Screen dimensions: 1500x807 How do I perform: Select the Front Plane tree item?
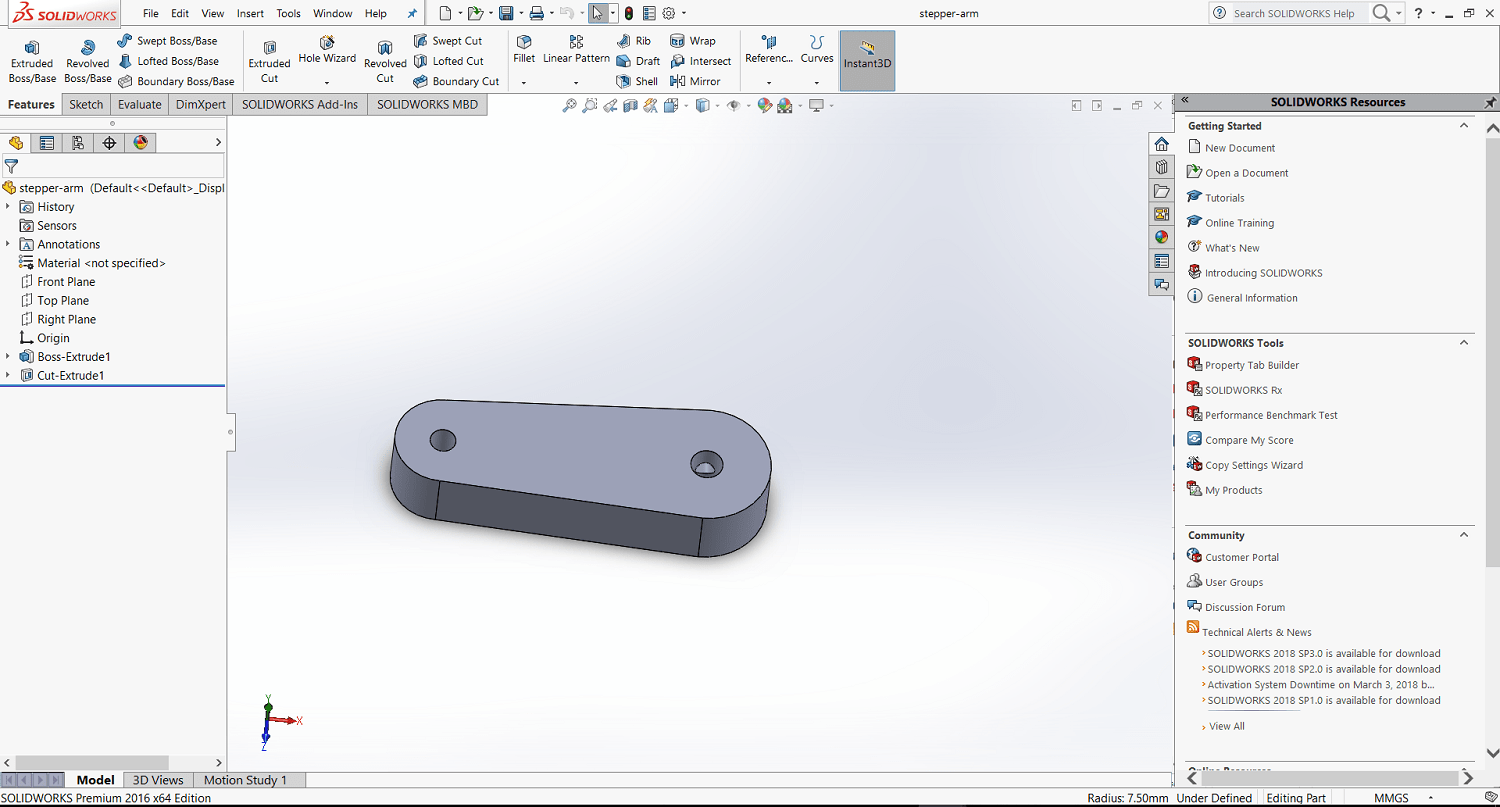66,282
